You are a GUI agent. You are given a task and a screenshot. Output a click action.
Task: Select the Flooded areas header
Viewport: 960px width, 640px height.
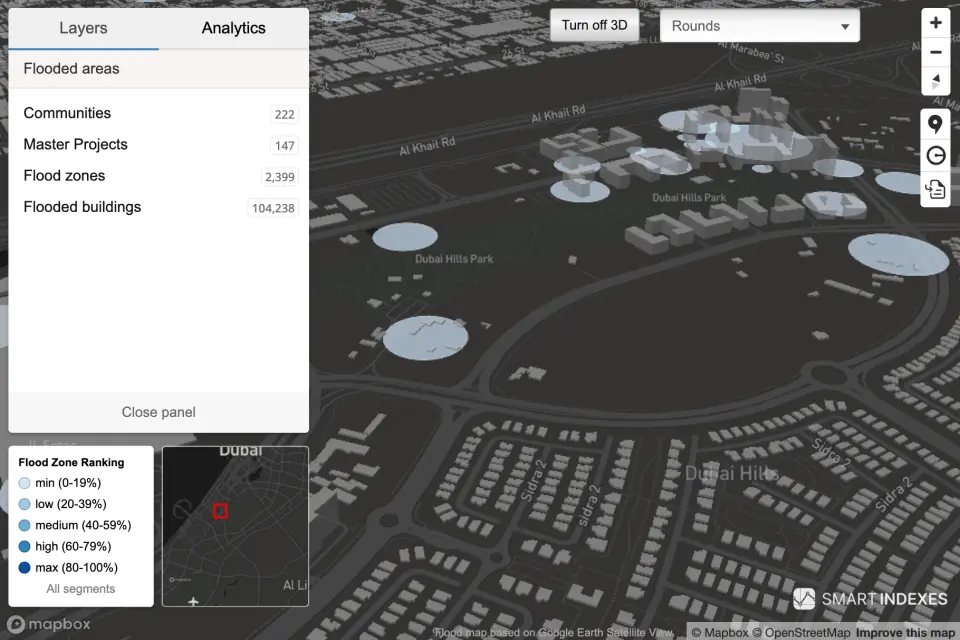pos(159,69)
